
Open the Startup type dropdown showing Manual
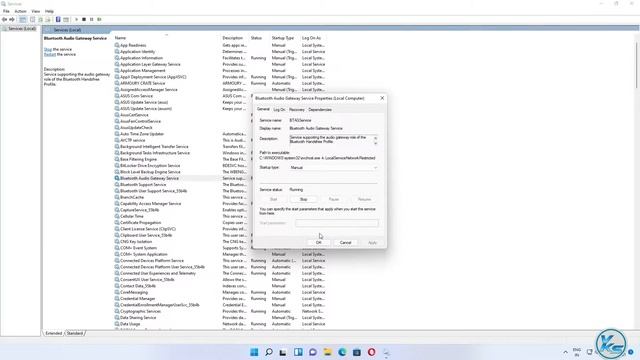pos(333,168)
